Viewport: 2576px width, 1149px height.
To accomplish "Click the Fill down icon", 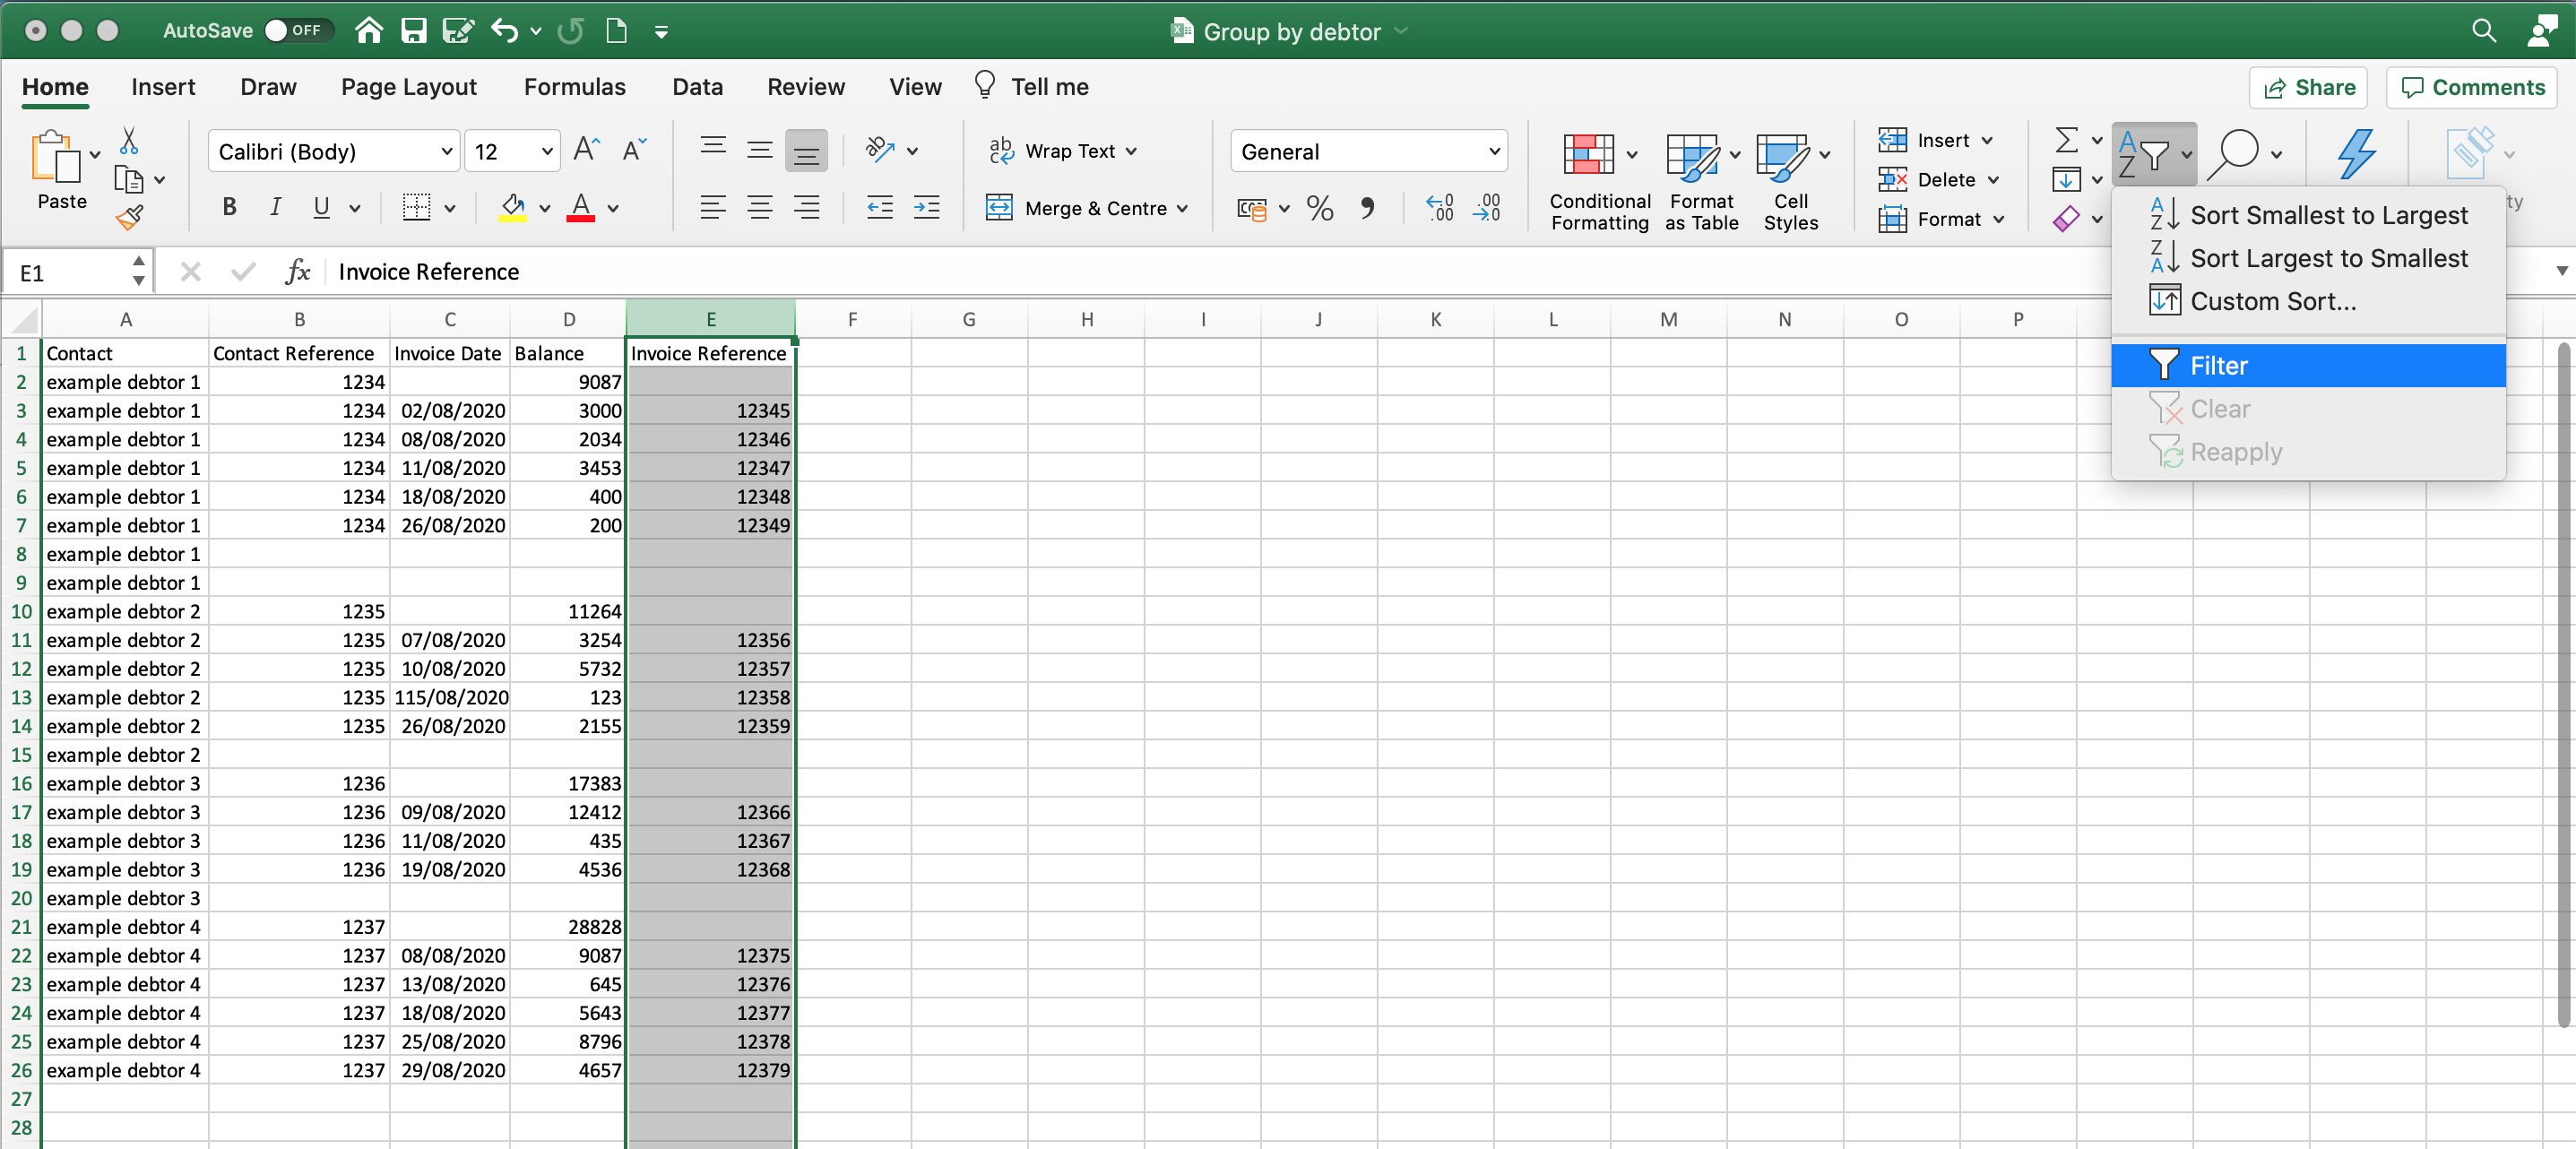I will pos(2066,180).
